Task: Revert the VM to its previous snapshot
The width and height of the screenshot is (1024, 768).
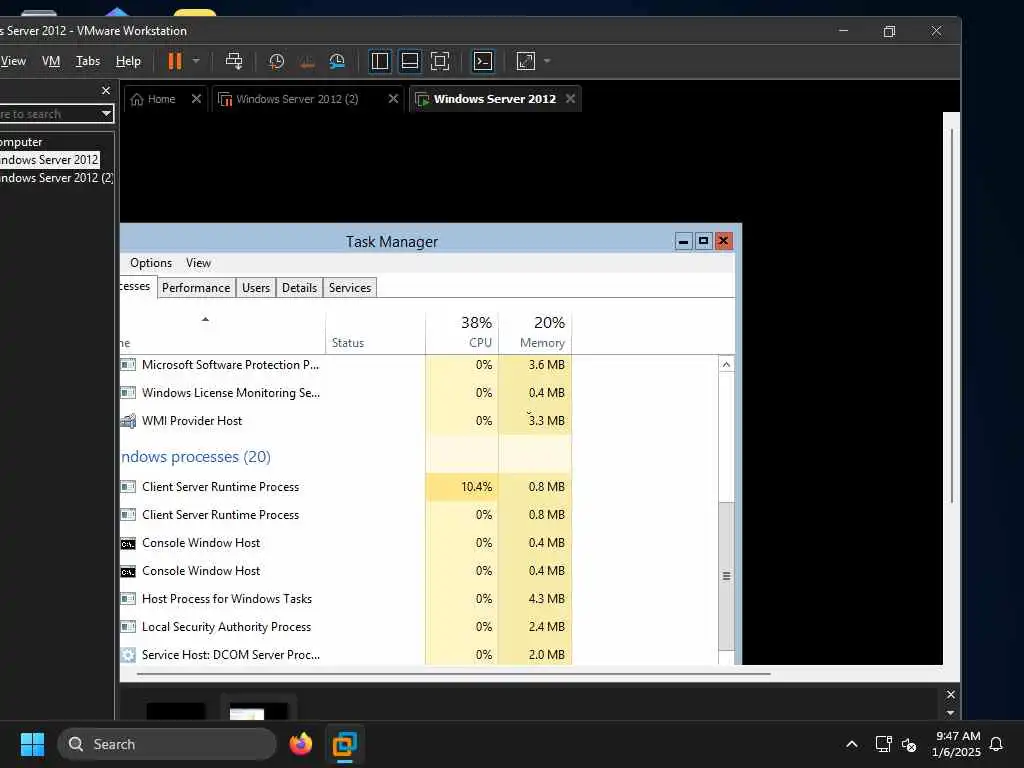Action: point(307,61)
